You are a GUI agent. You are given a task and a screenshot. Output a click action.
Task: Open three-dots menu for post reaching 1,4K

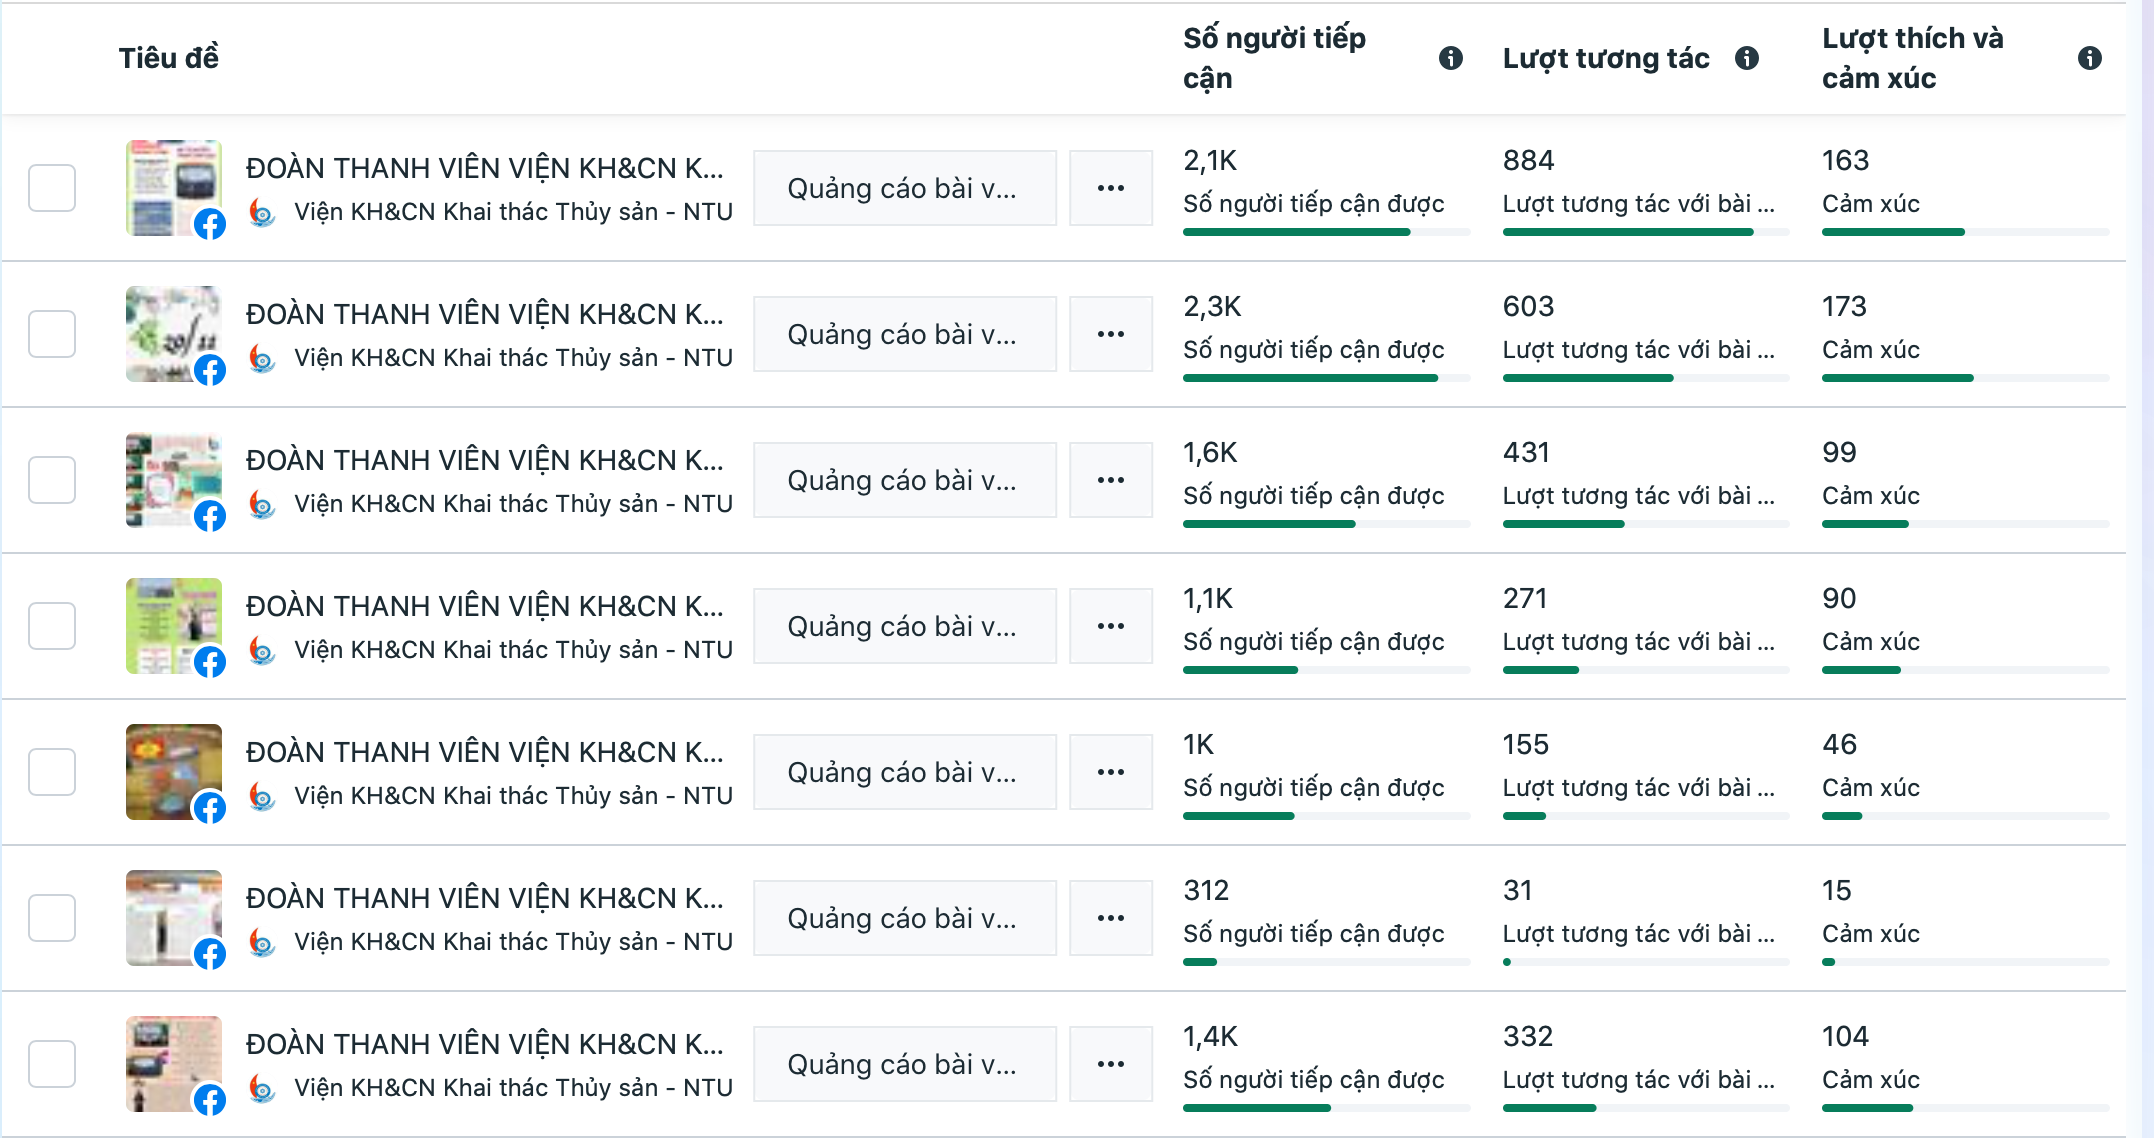pos(1110,1064)
